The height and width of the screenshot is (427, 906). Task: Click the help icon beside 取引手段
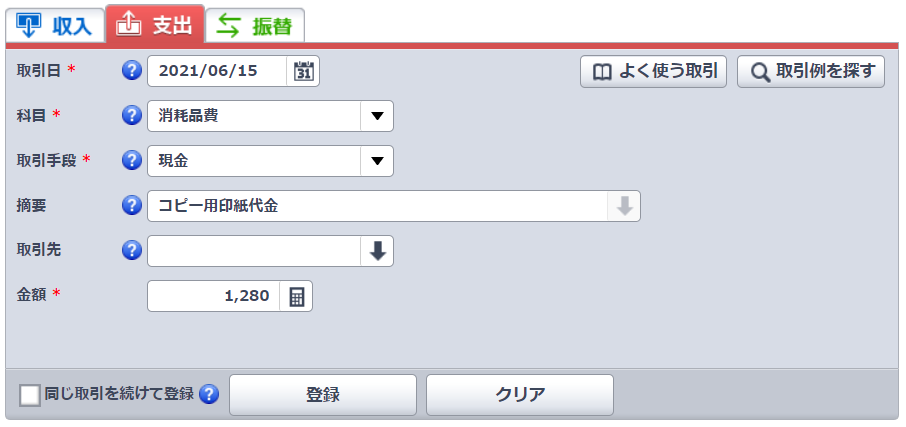coord(132,161)
